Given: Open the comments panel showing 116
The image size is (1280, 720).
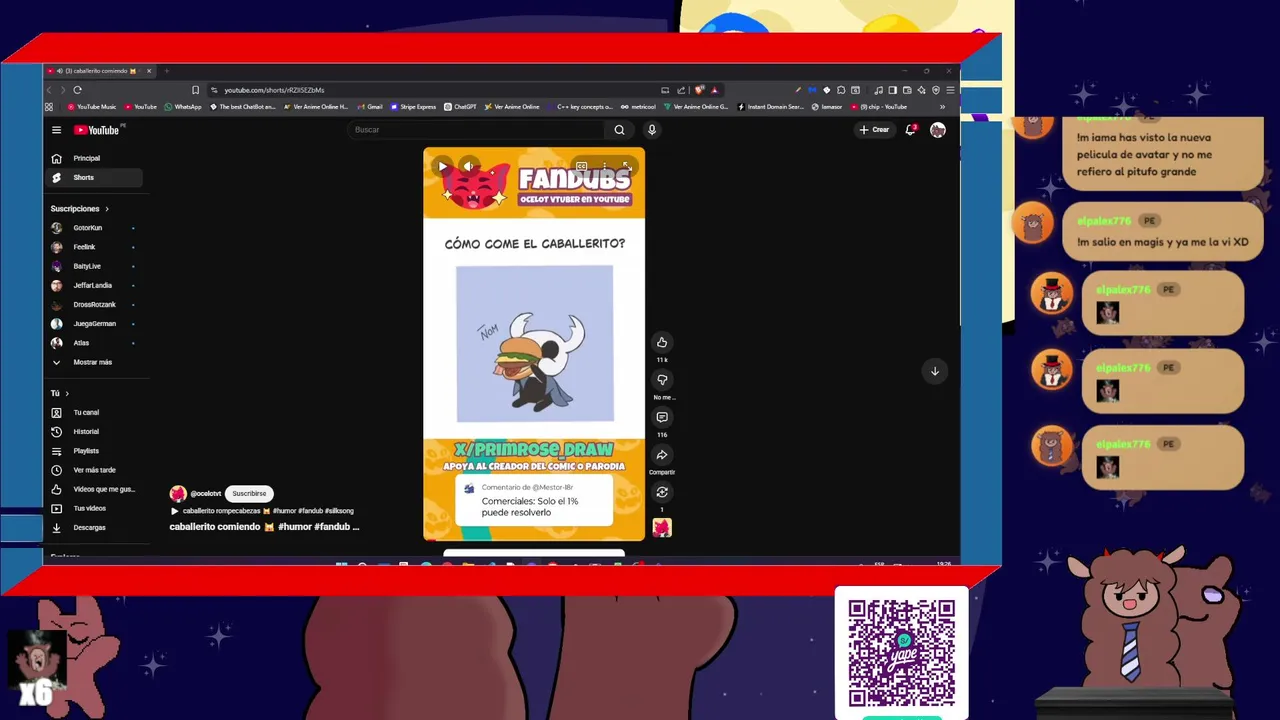Looking at the screenshot, I should [x=662, y=418].
